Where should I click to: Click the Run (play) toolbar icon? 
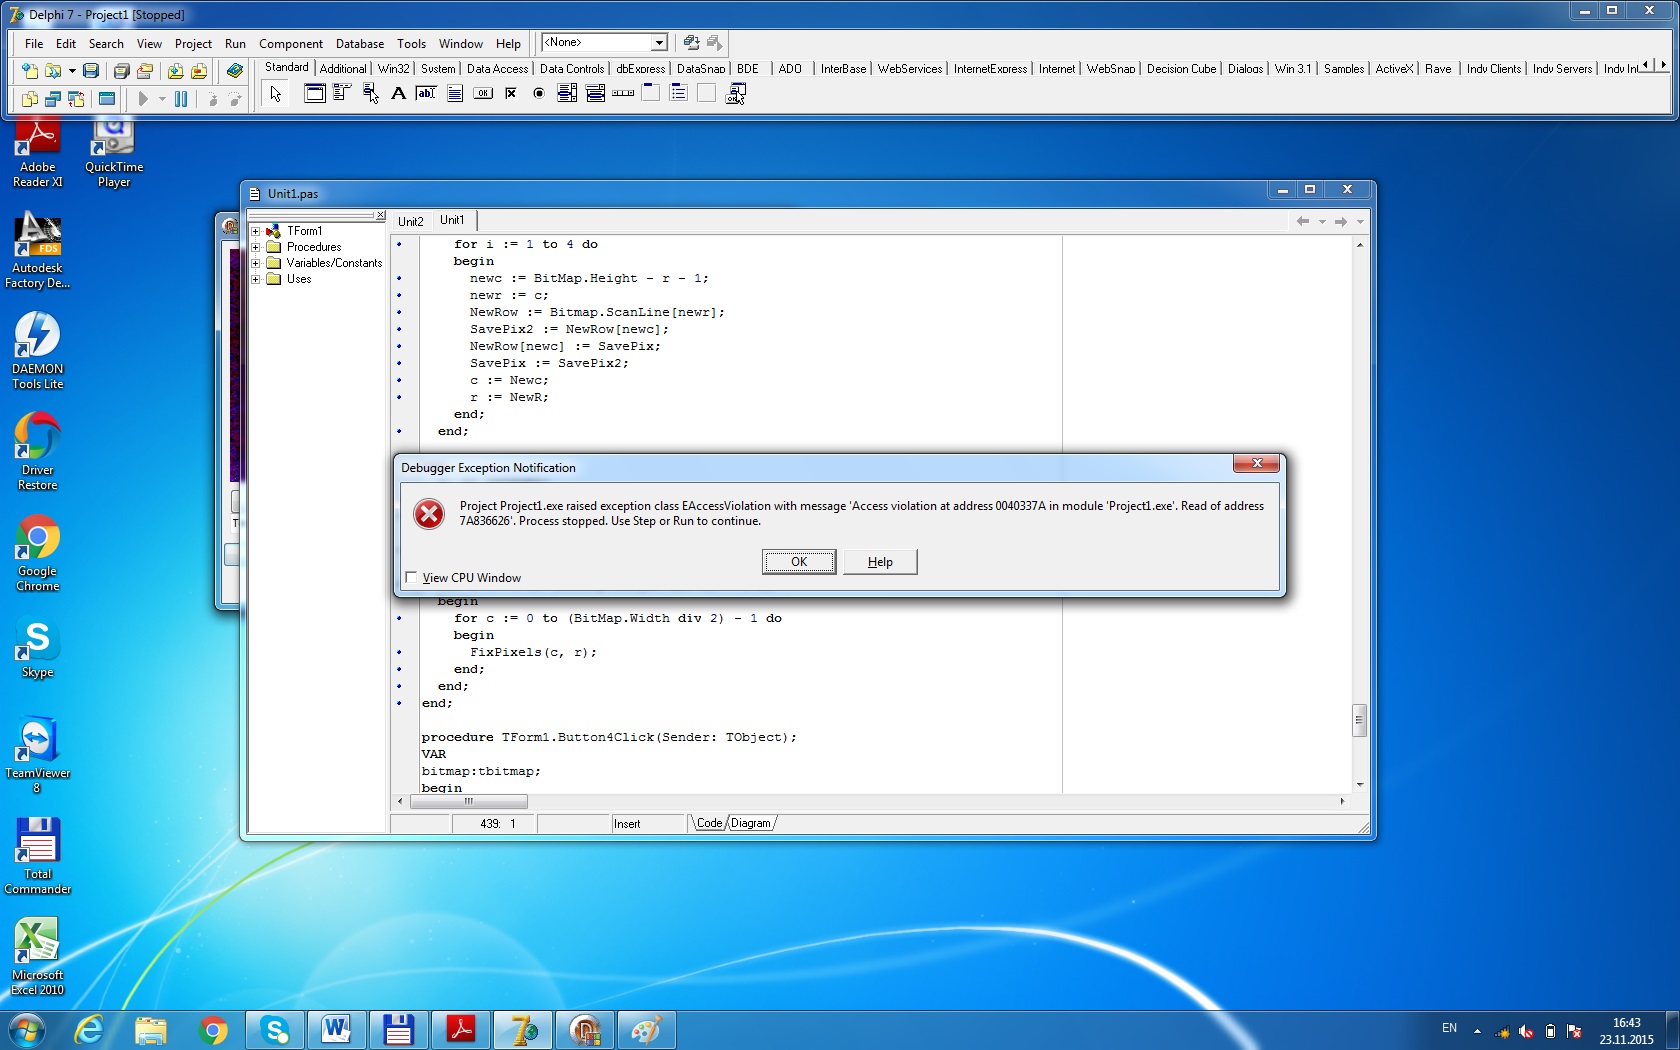point(143,99)
